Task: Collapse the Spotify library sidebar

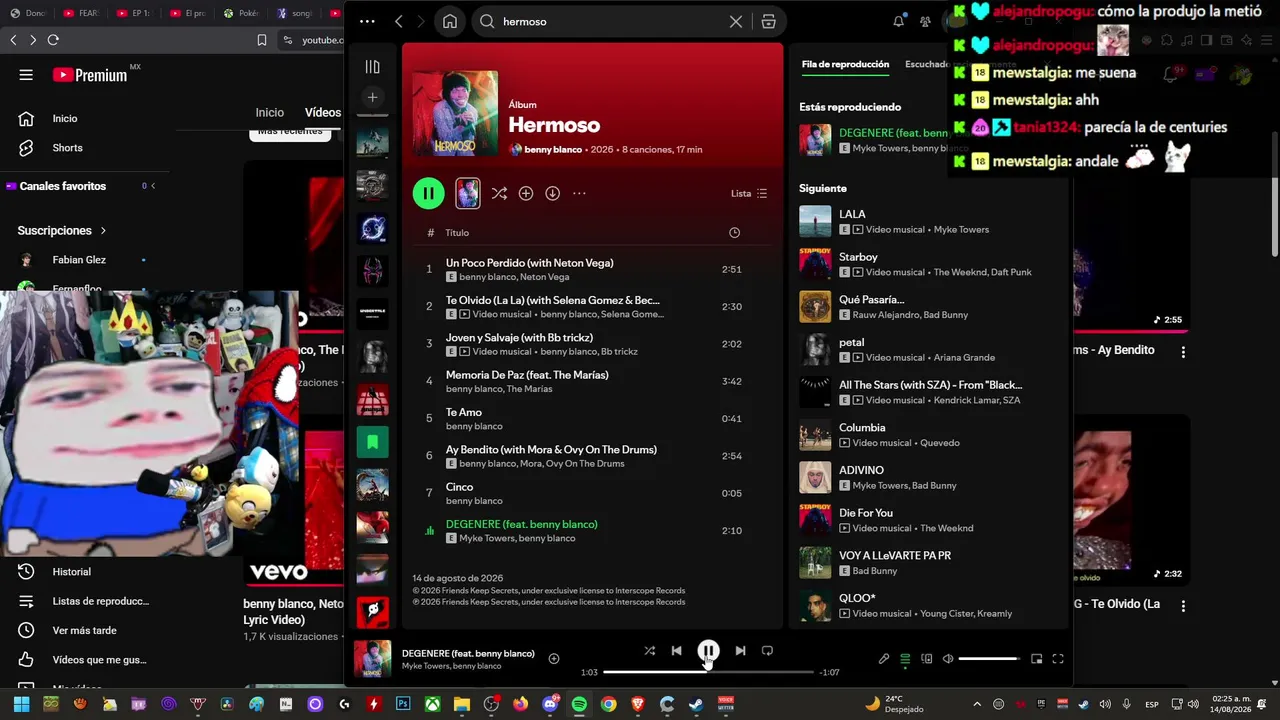Action: (372, 67)
